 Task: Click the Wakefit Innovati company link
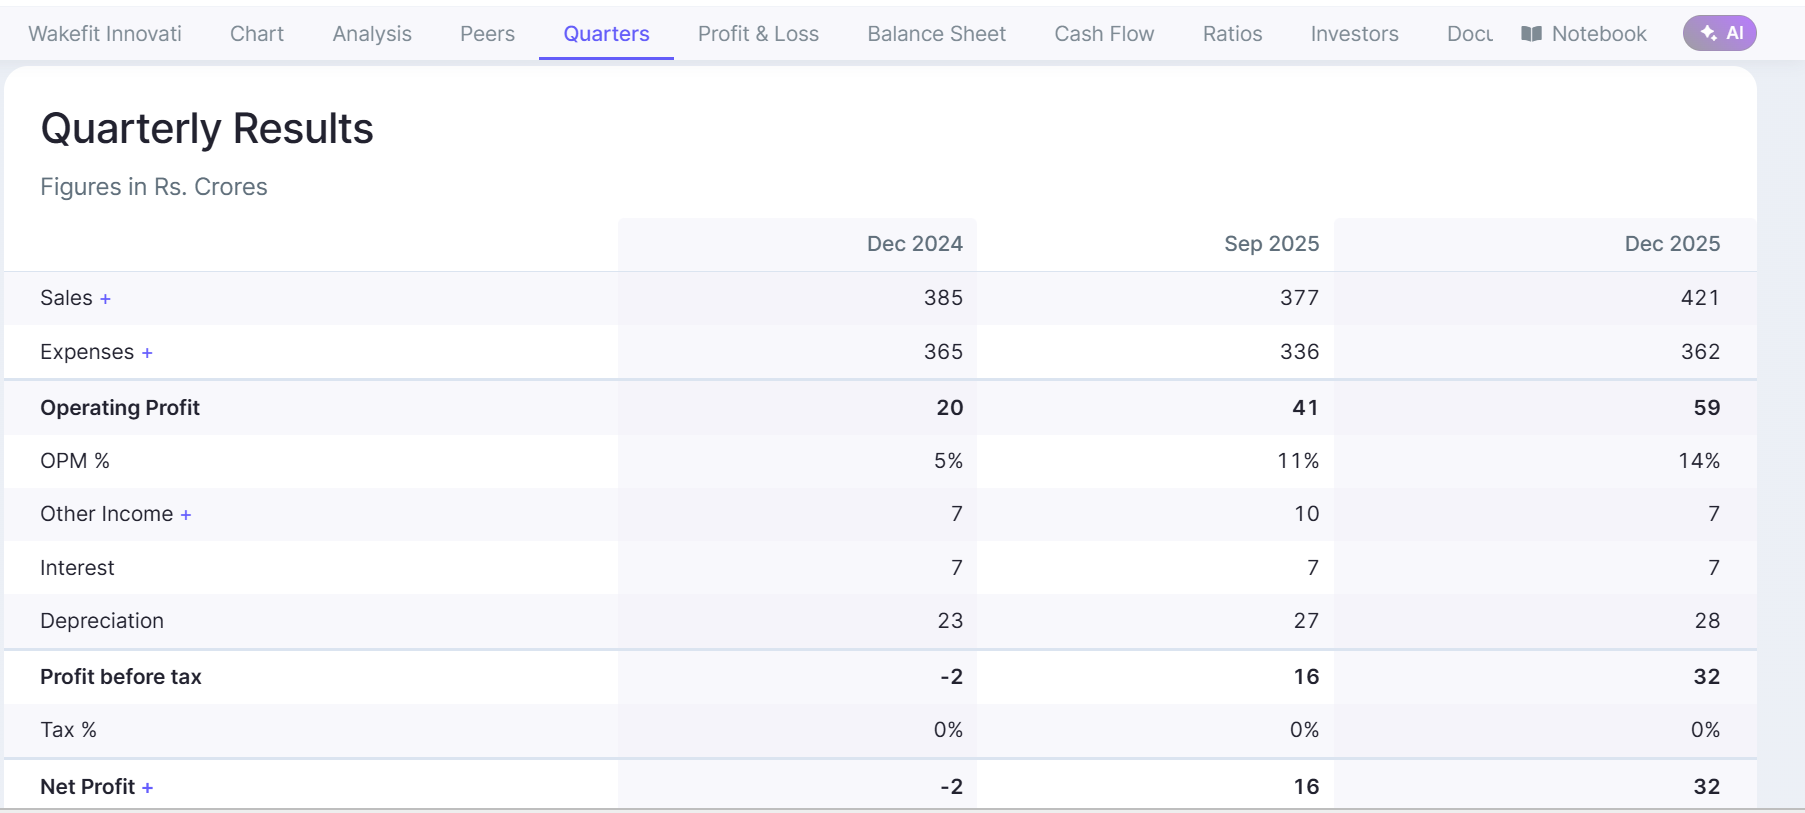pyautogui.click(x=105, y=34)
